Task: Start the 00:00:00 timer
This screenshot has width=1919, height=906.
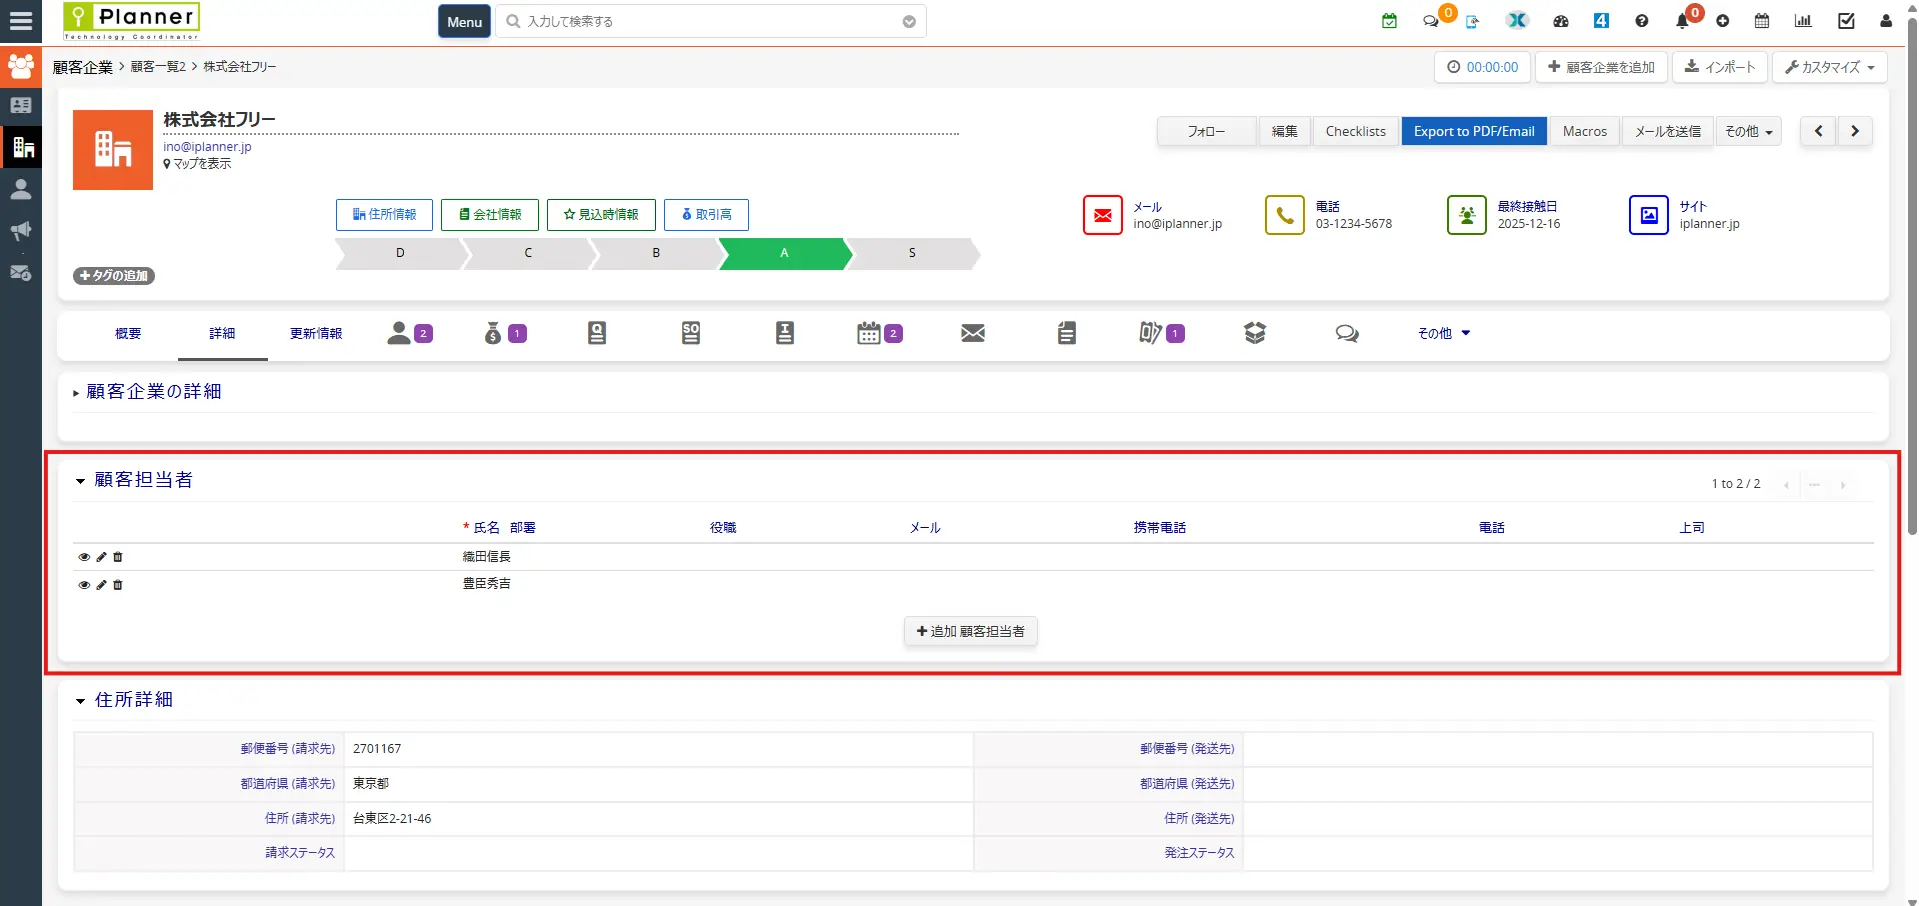Action: point(1482,67)
